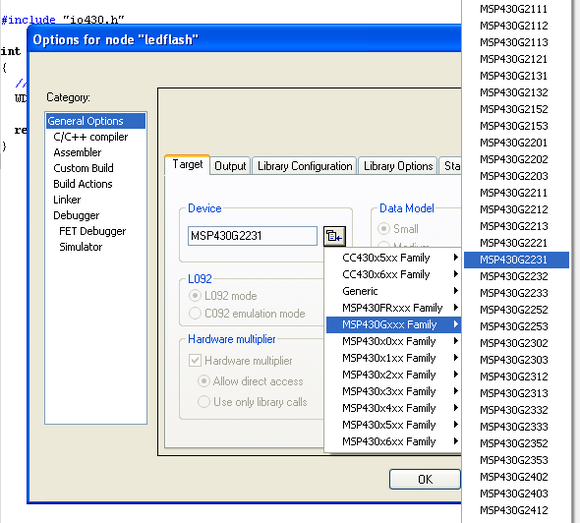
Task: Expand MSP430x4xx Family submenu
Action: coord(393,408)
